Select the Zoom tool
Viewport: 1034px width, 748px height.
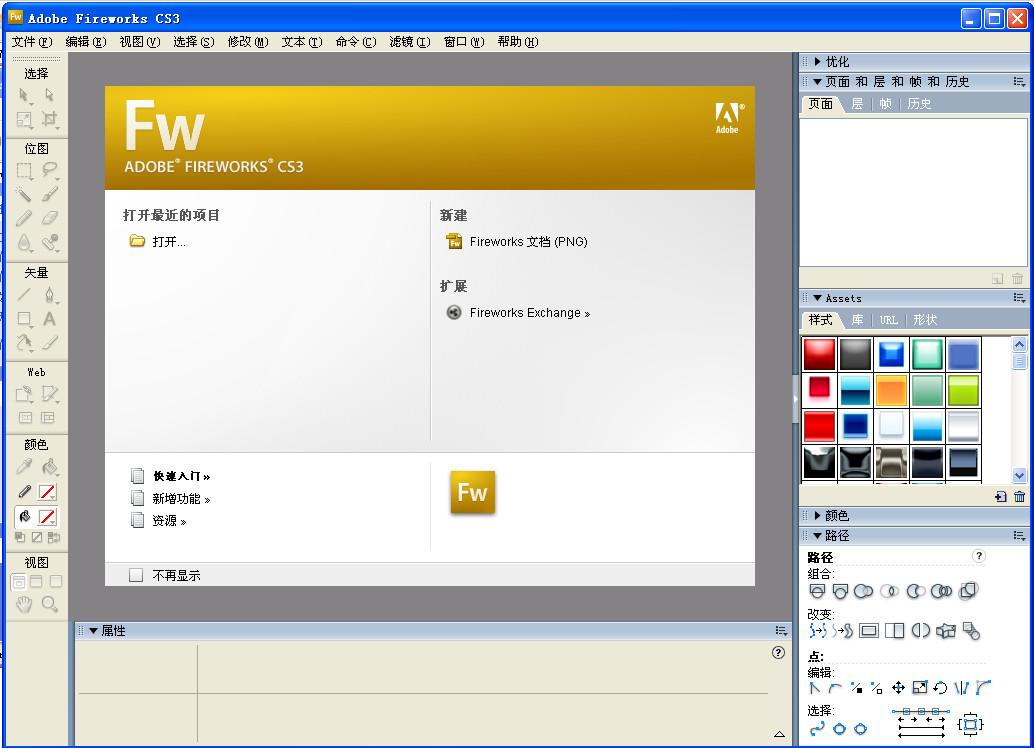pyautogui.click(x=49, y=604)
